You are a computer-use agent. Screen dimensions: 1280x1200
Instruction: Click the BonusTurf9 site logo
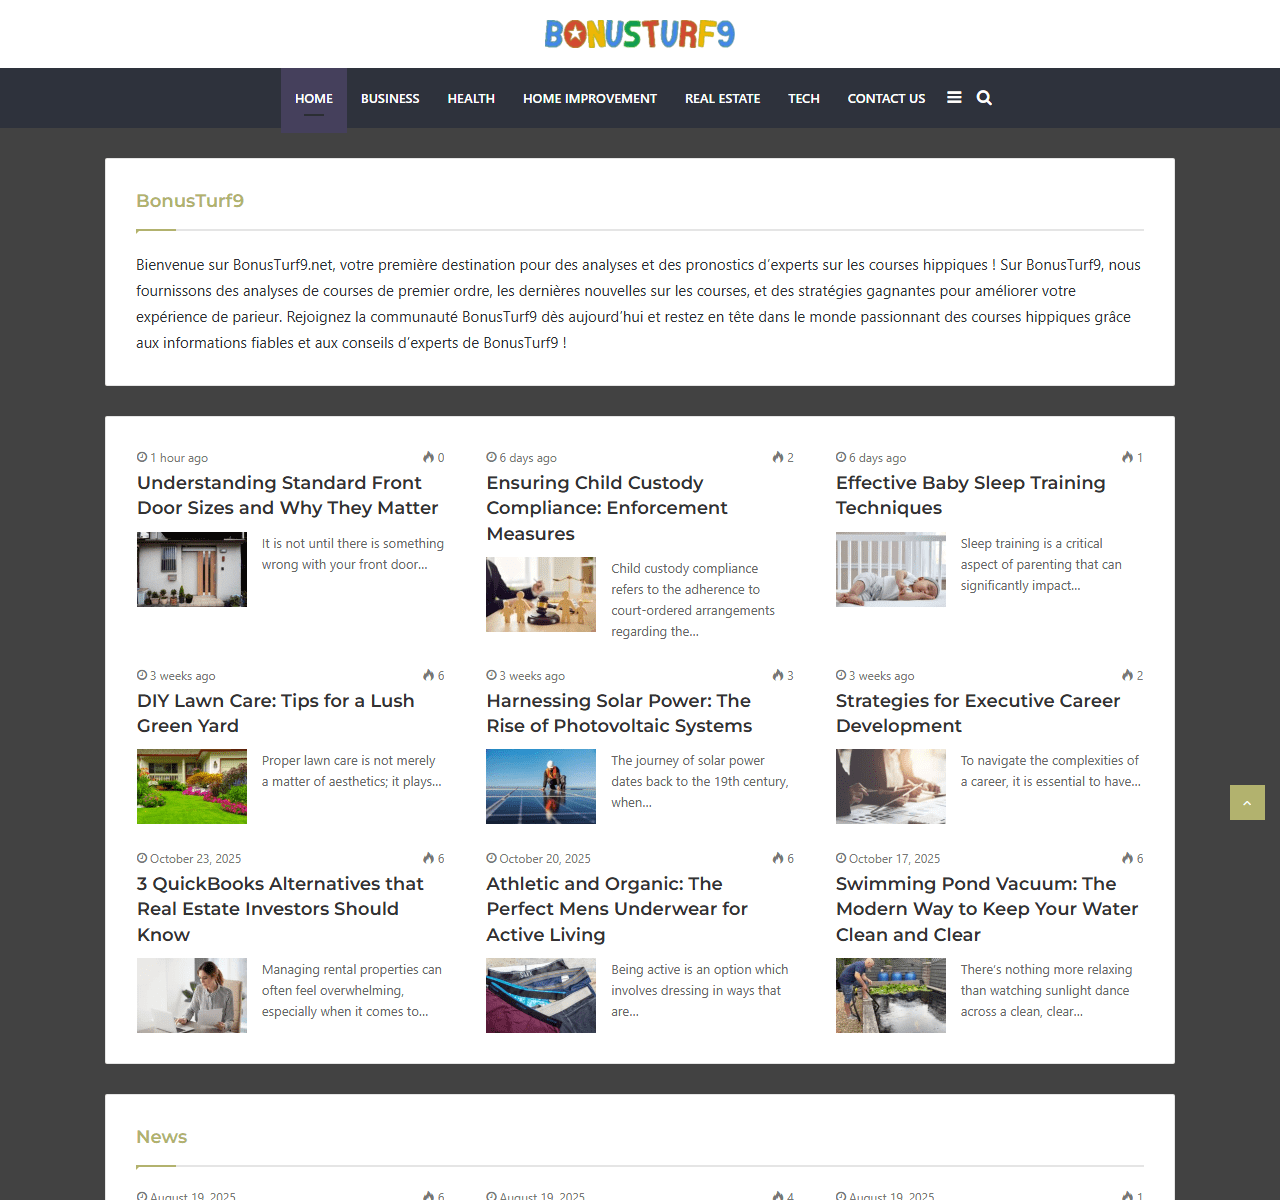[x=639, y=34]
